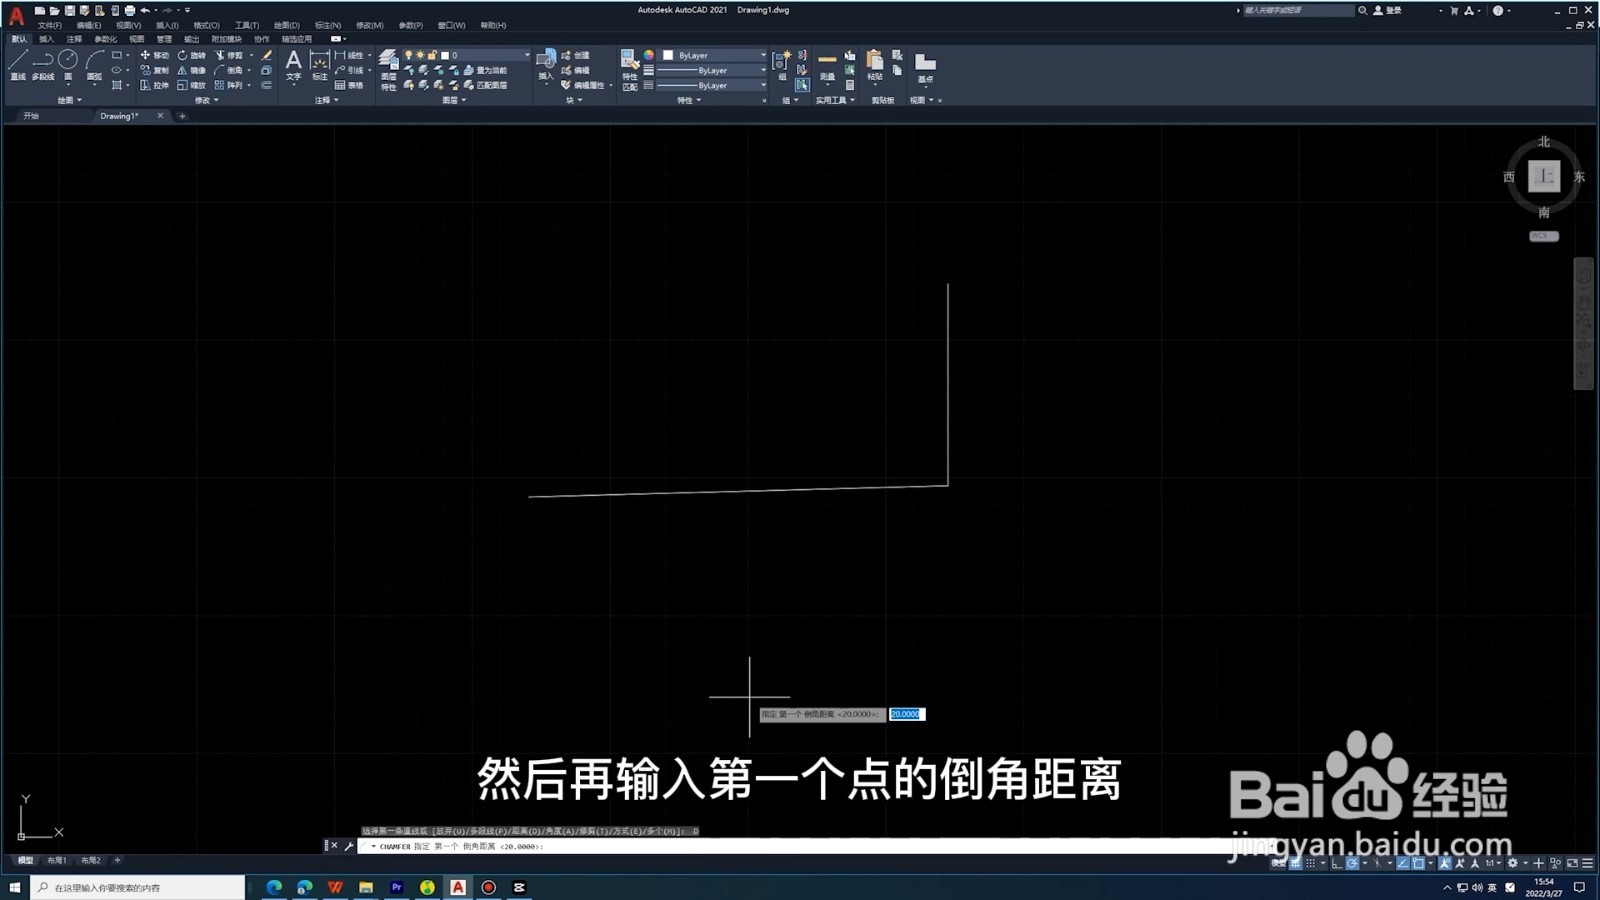Open the 视图 menu
Image resolution: width=1600 pixels, height=900 pixels.
129,25
